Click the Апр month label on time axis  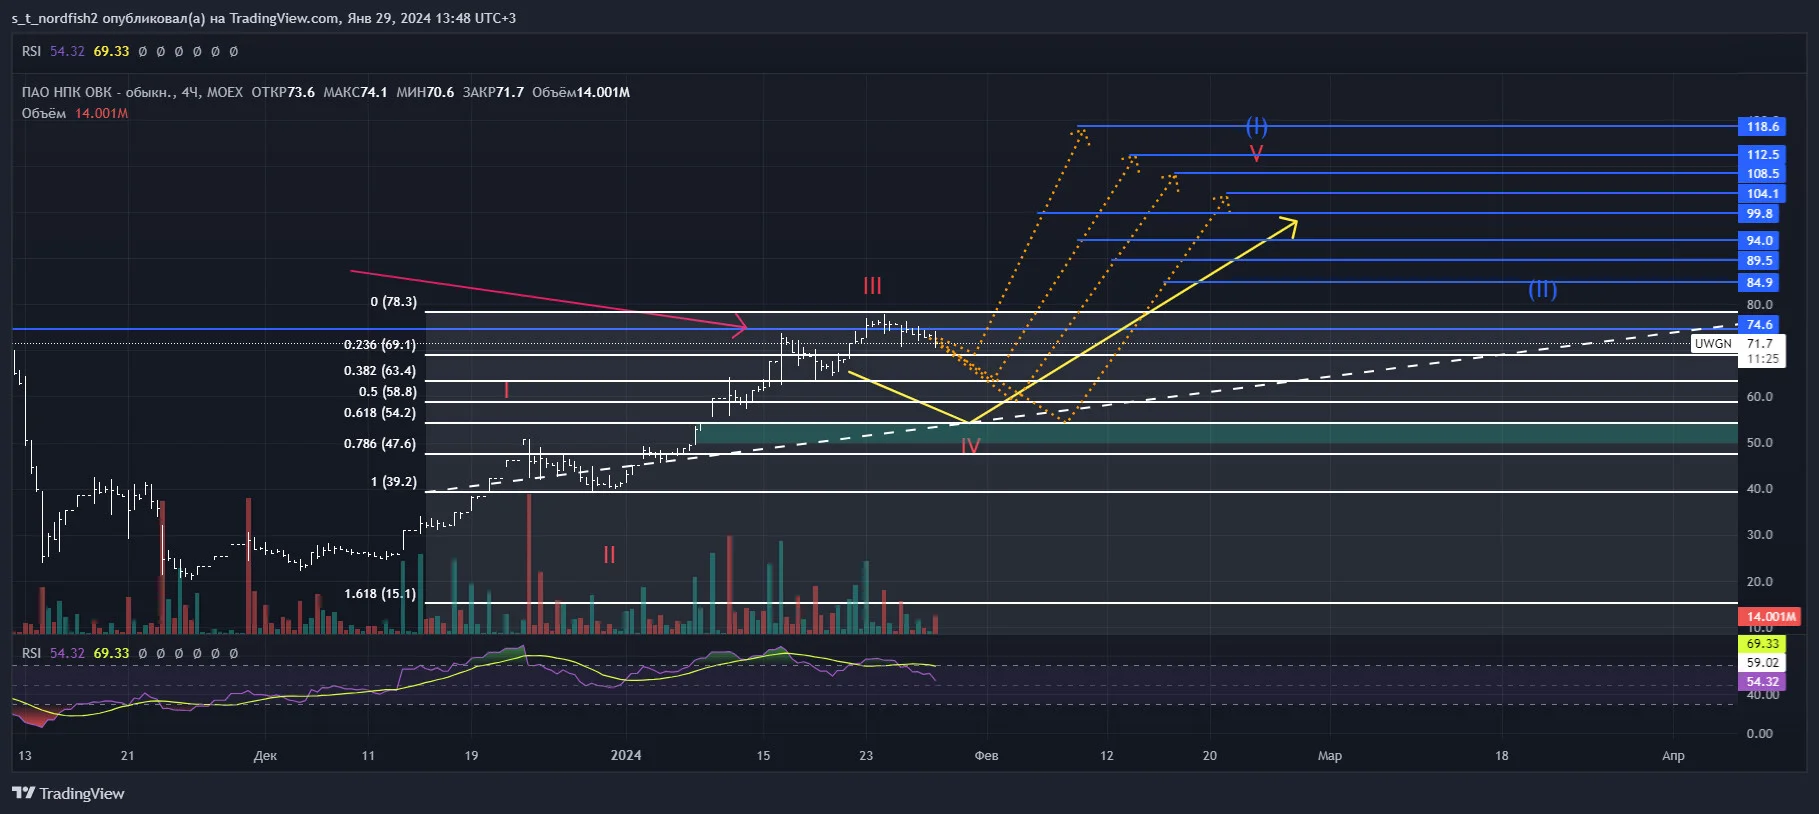(1673, 755)
